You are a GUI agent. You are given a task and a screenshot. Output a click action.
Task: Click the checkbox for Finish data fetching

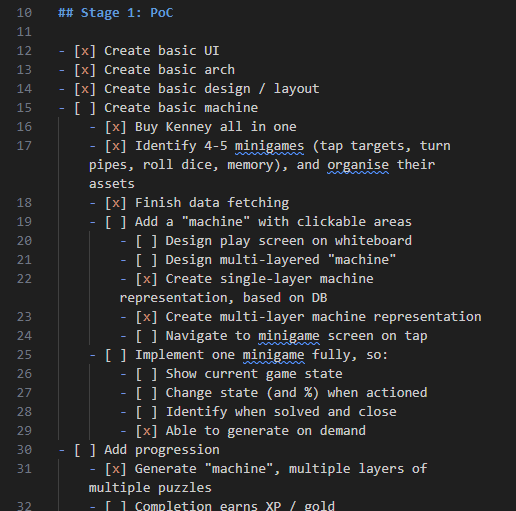click(116, 203)
